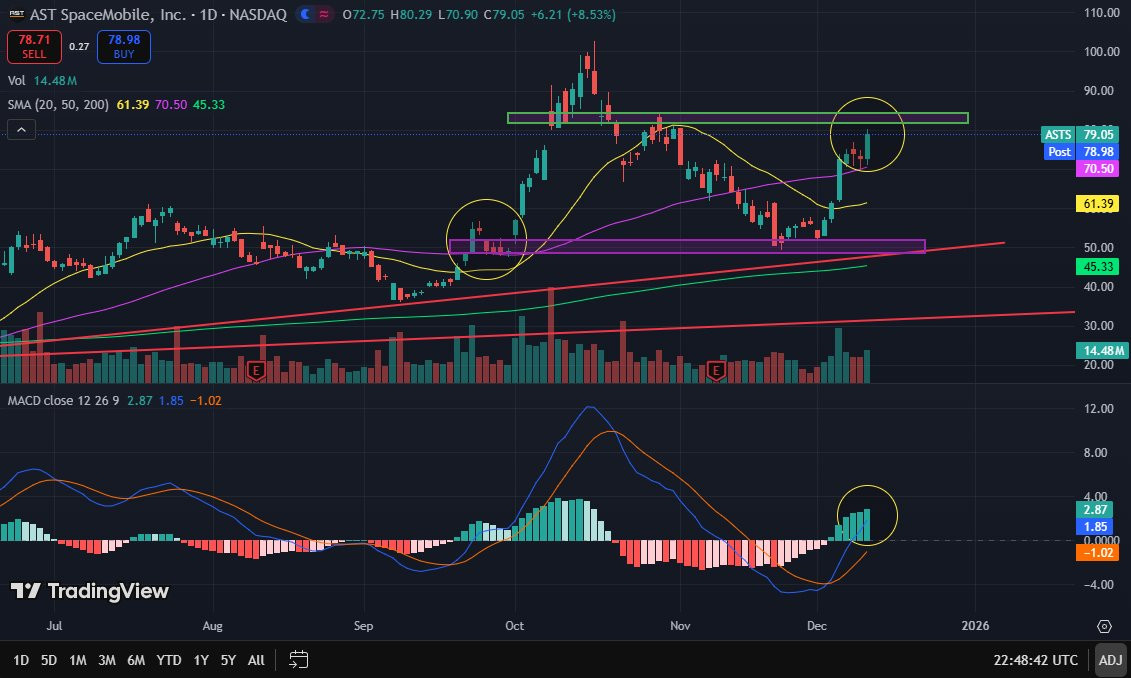Click the AST company logo icon

pos(16,14)
